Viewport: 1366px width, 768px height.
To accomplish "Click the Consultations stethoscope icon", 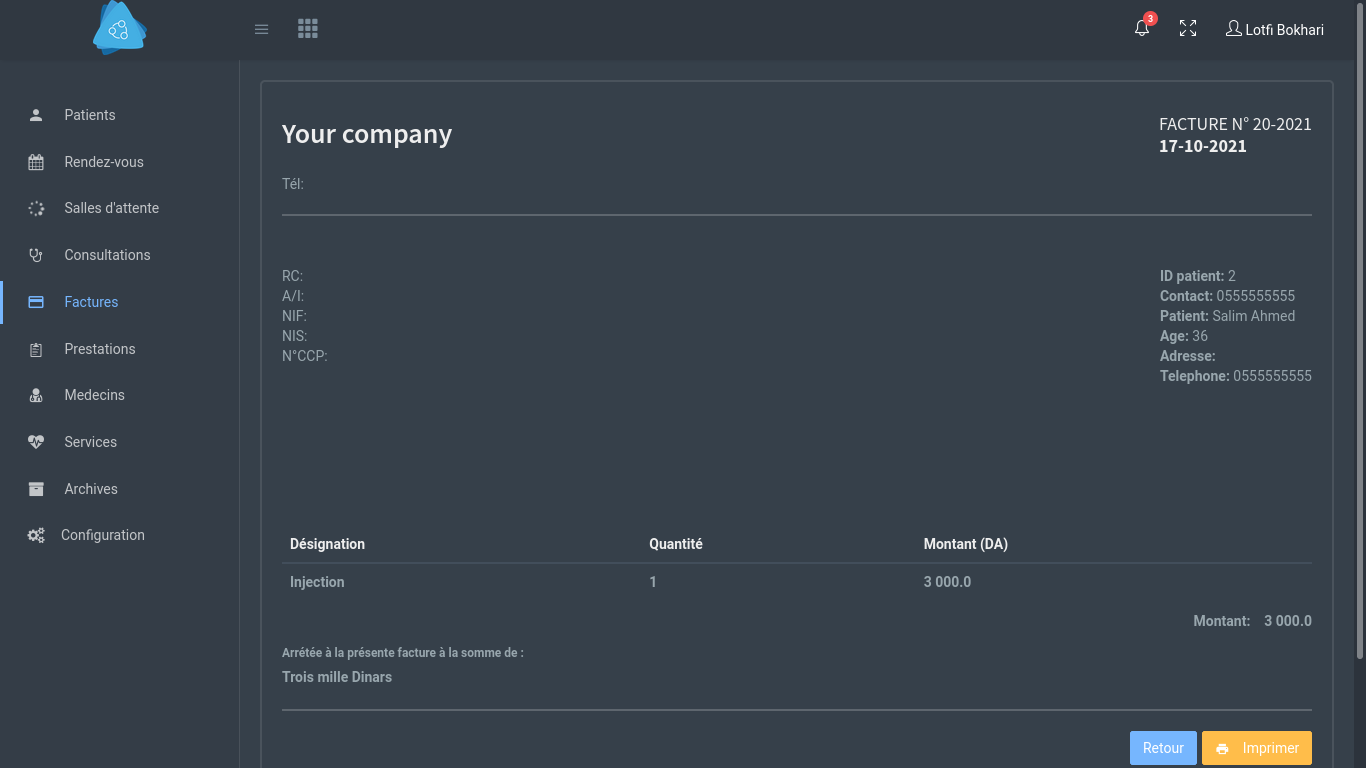I will (x=36, y=255).
